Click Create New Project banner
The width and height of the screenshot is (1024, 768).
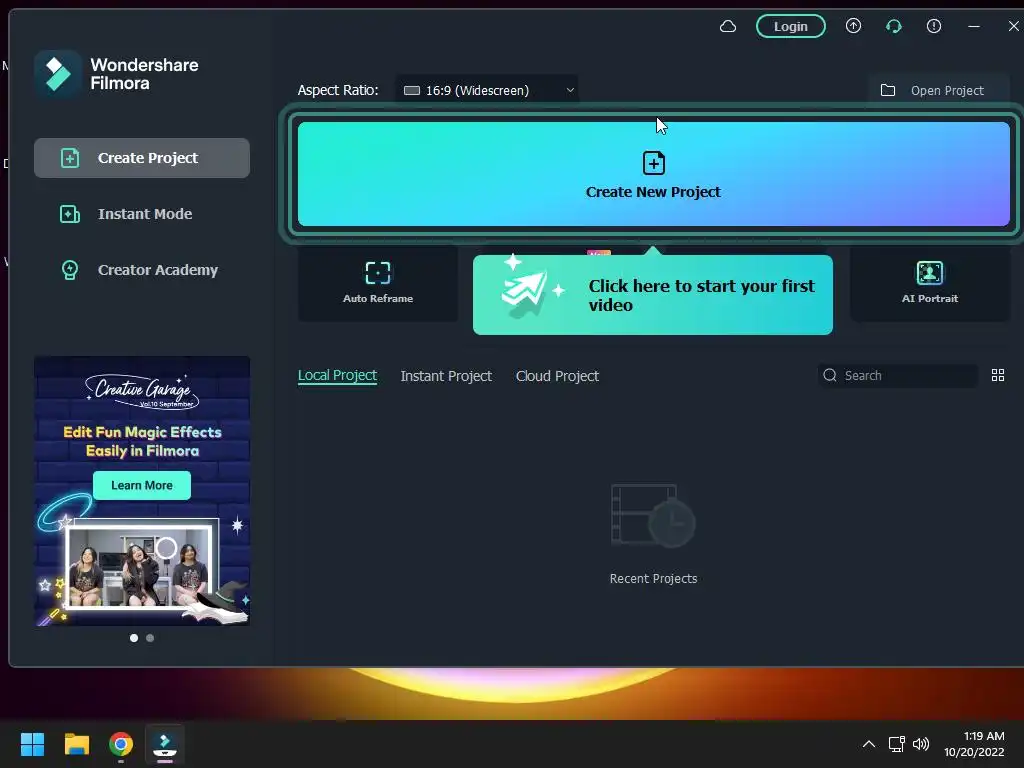(654, 174)
